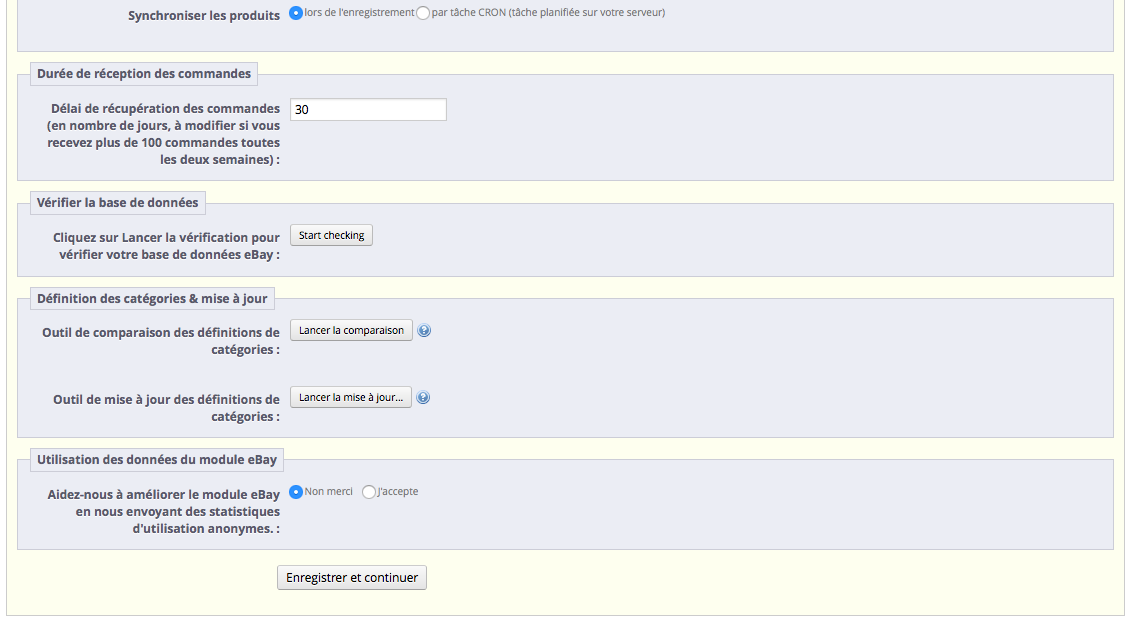Select "par tâche CRON" radio option
1133x622 pixels.
[x=423, y=13]
